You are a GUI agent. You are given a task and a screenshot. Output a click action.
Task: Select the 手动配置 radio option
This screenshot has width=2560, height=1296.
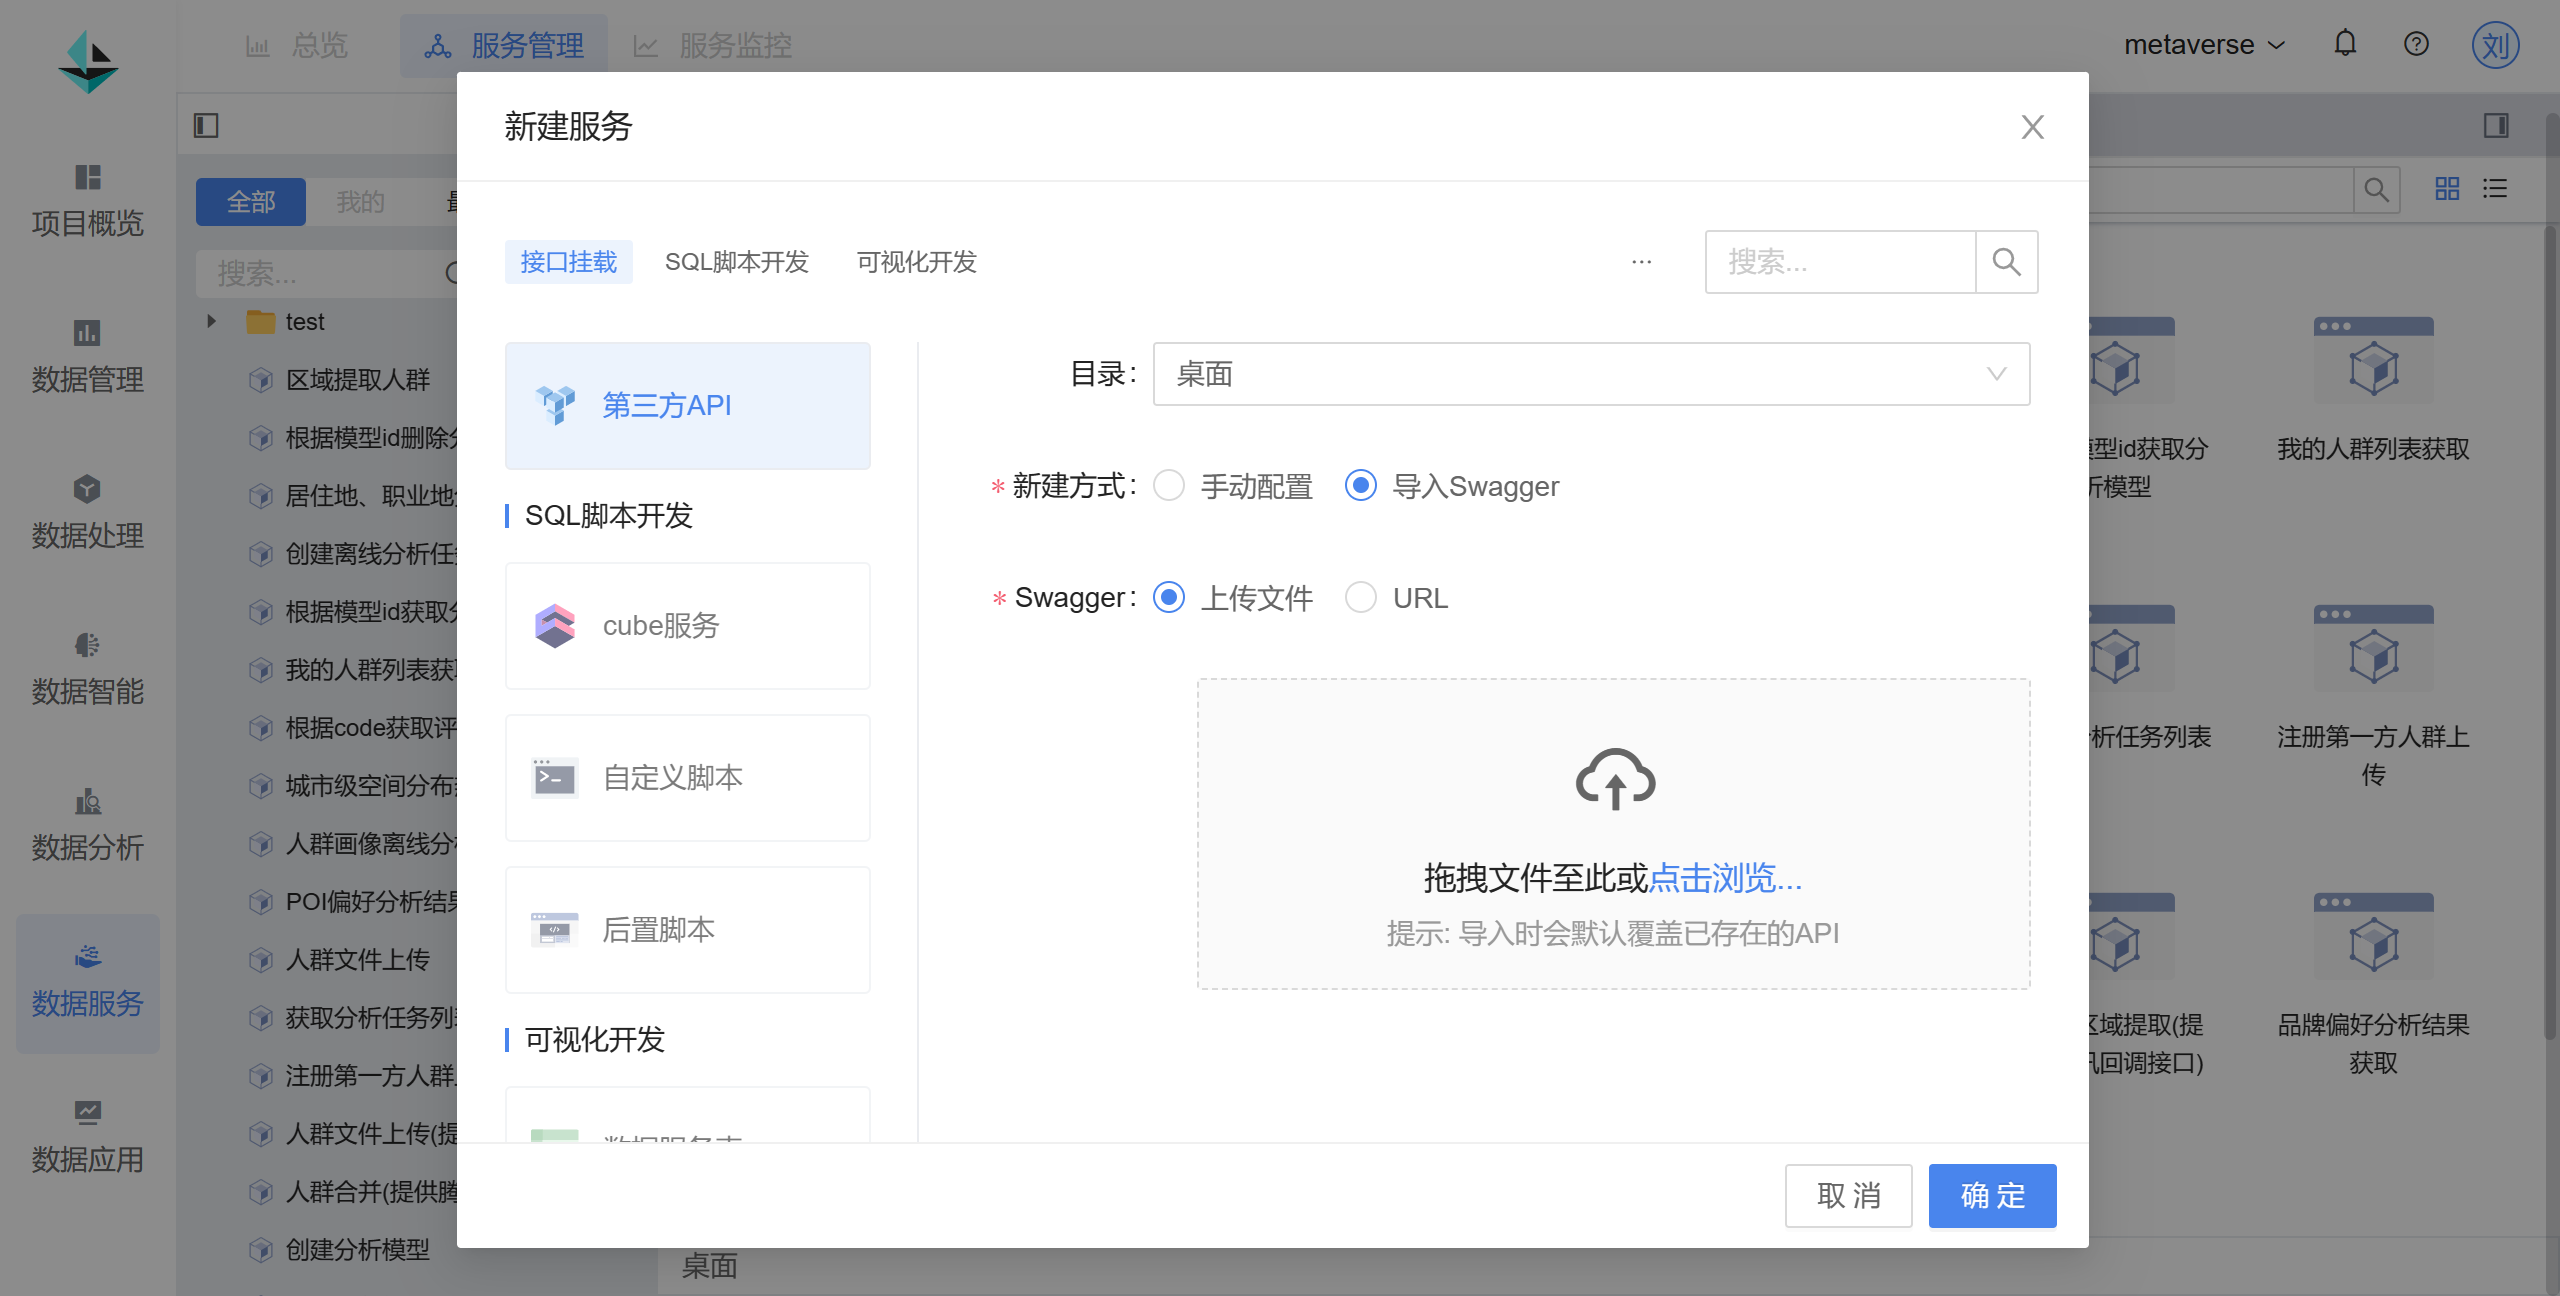pos(1168,486)
